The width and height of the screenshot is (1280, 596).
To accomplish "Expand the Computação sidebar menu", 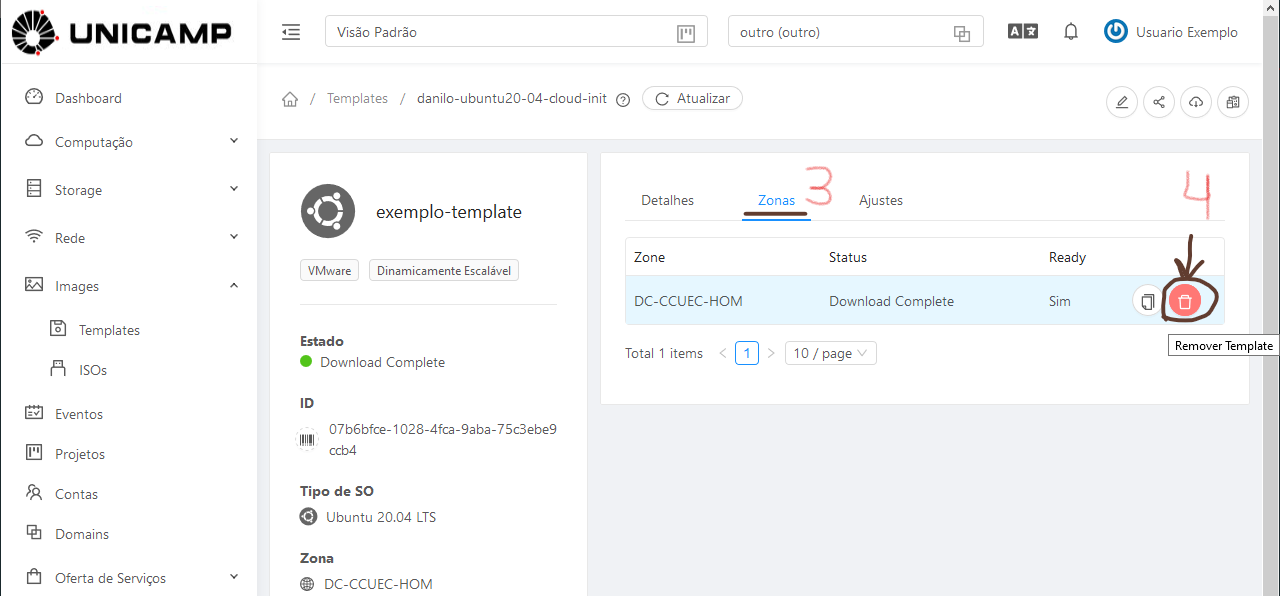I will [x=132, y=142].
